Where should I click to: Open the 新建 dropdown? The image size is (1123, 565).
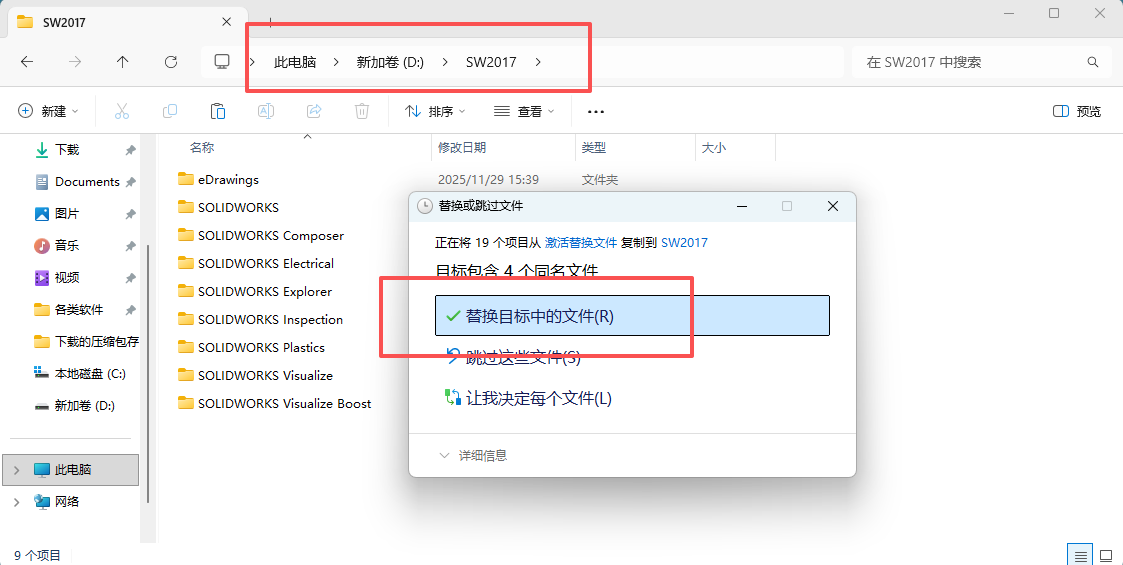tap(48, 111)
